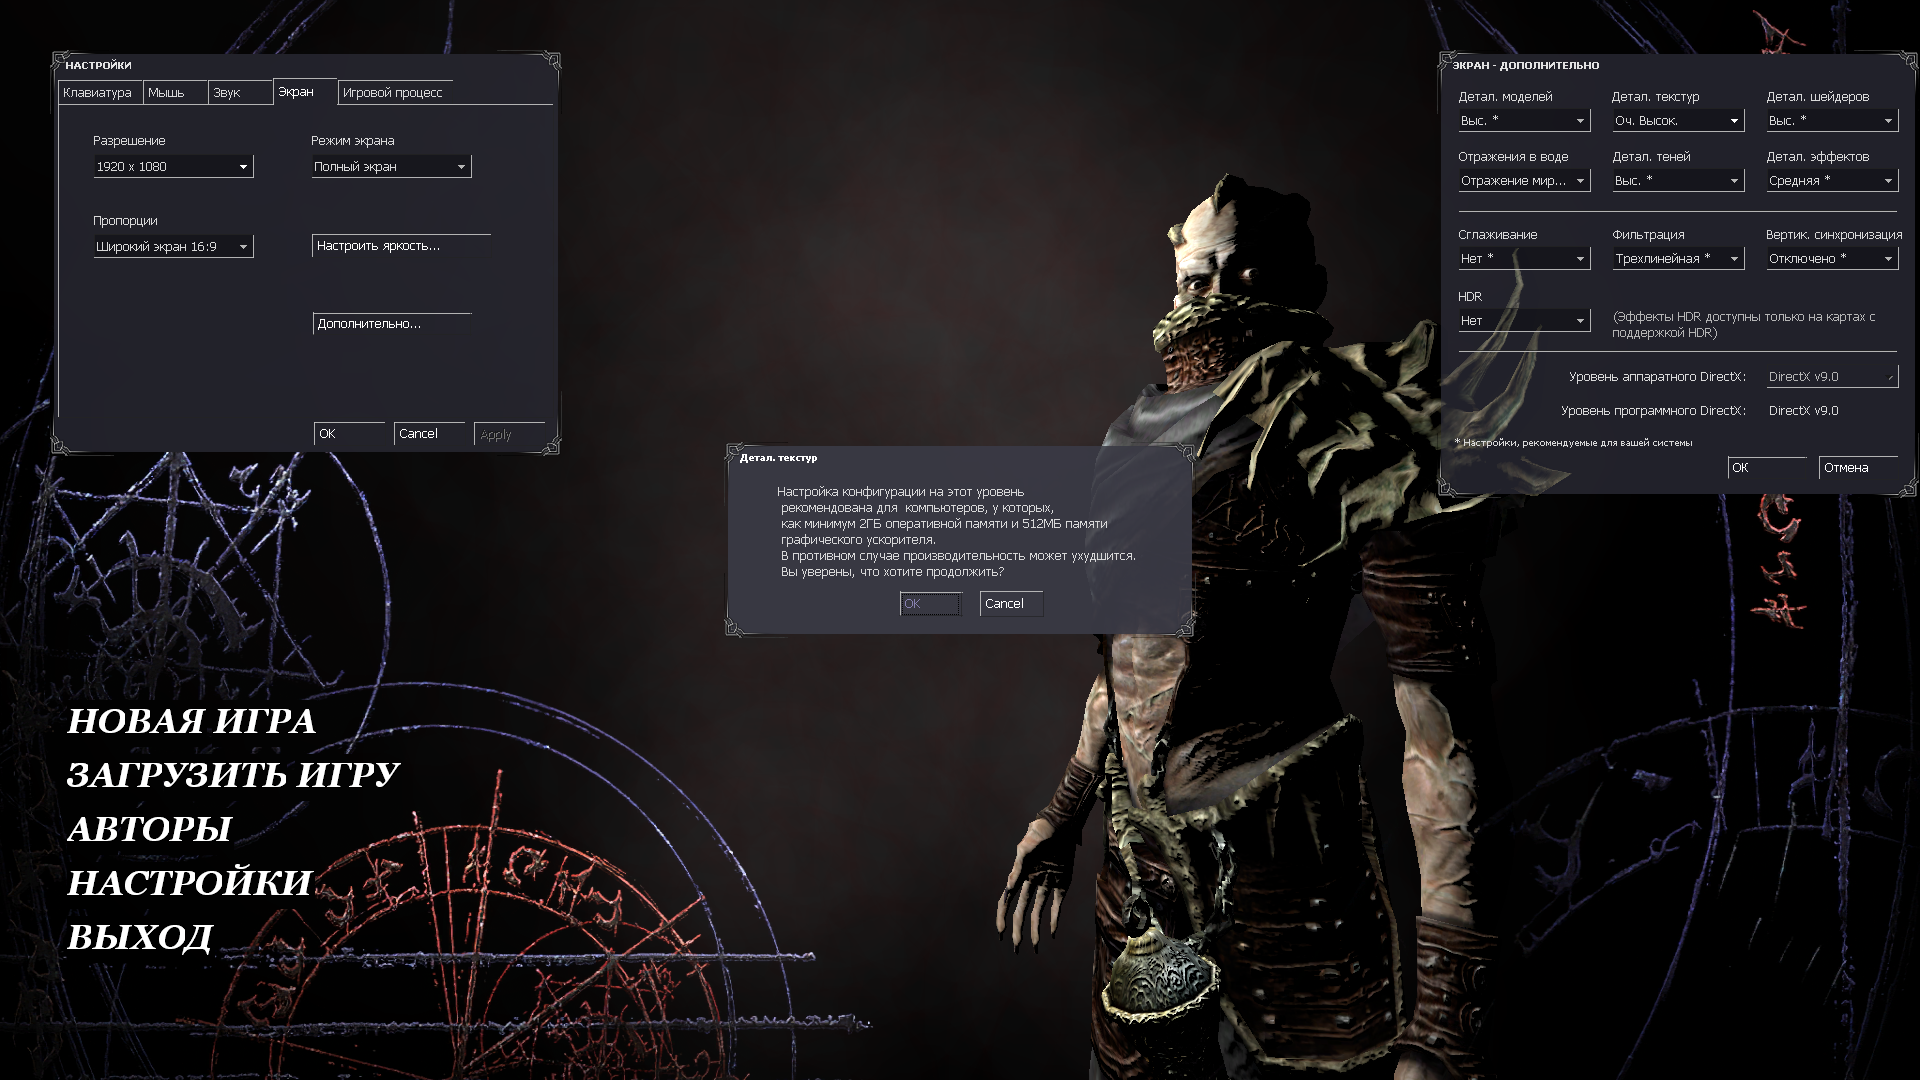This screenshot has width=1920, height=1080.
Task: Open АВТОРЫ from the main menu
Action: pyautogui.click(x=149, y=829)
